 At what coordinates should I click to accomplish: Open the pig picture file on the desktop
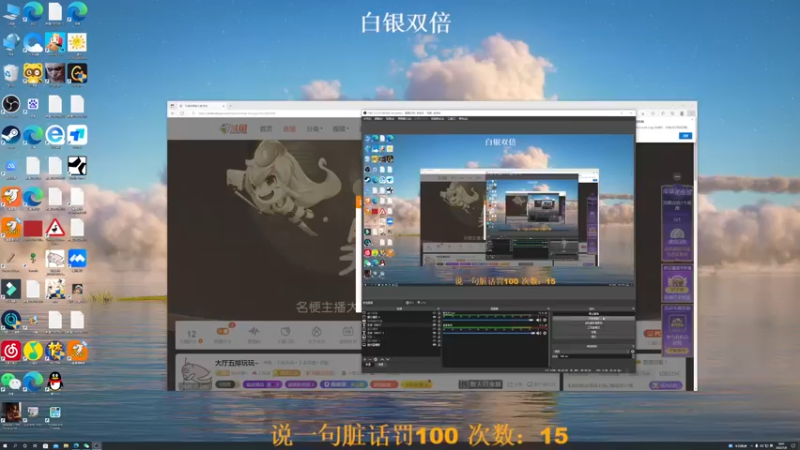click(x=55, y=258)
